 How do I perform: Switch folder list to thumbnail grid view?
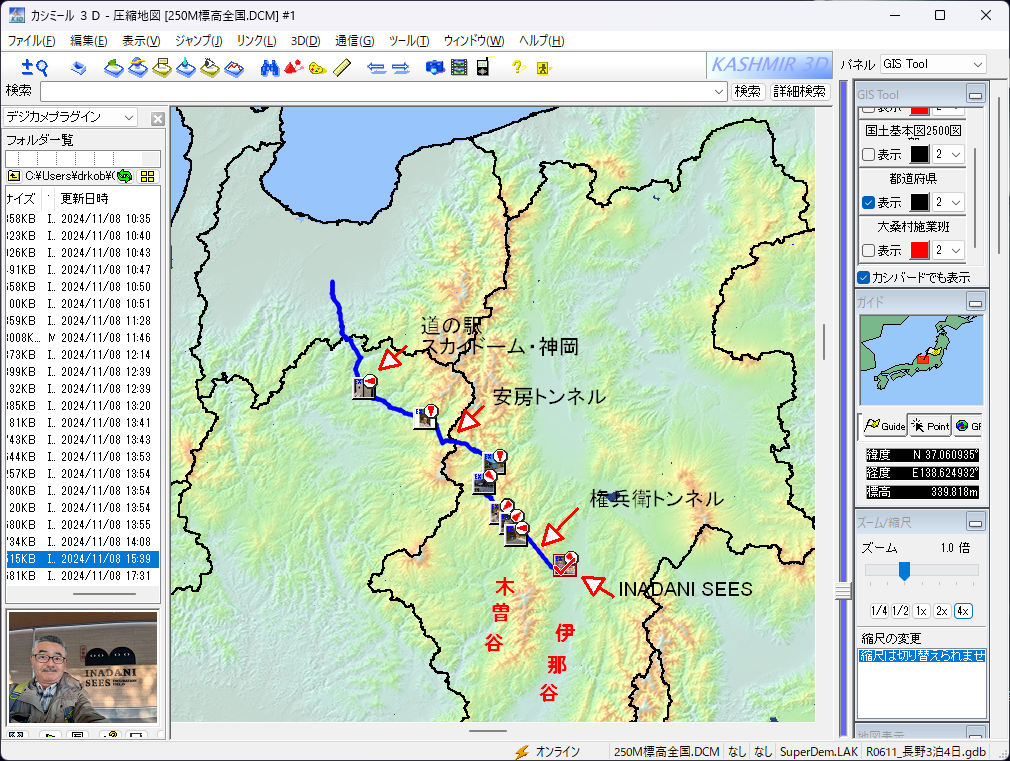(148, 176)
